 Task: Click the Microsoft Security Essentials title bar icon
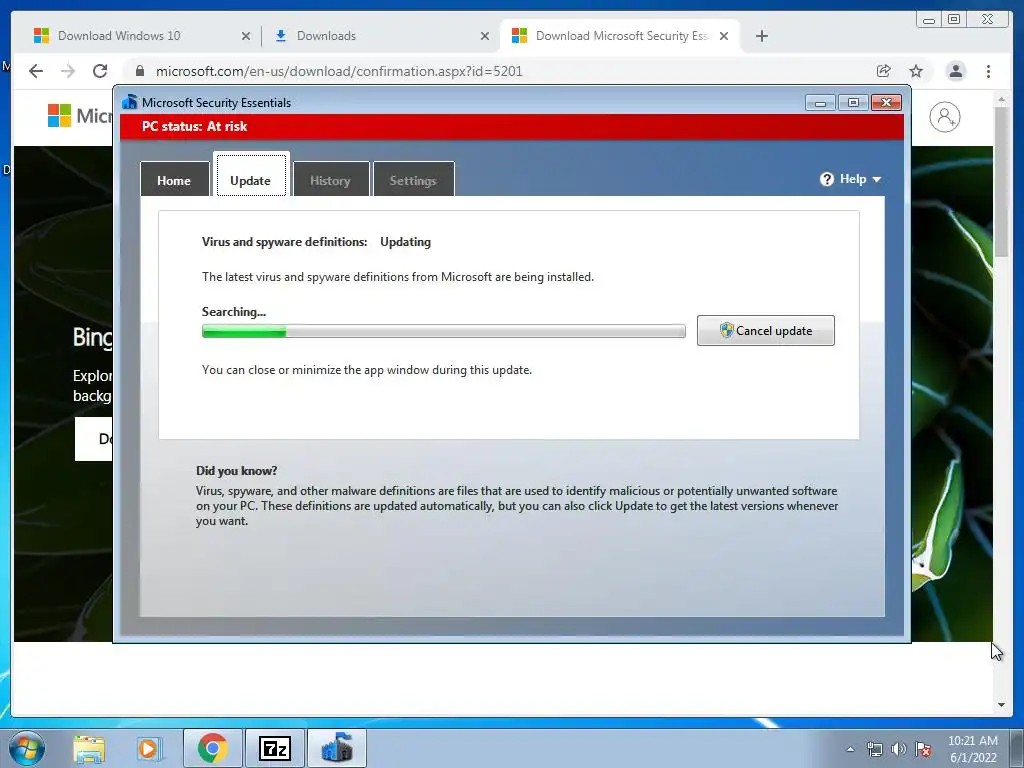[x=130, y=102]
